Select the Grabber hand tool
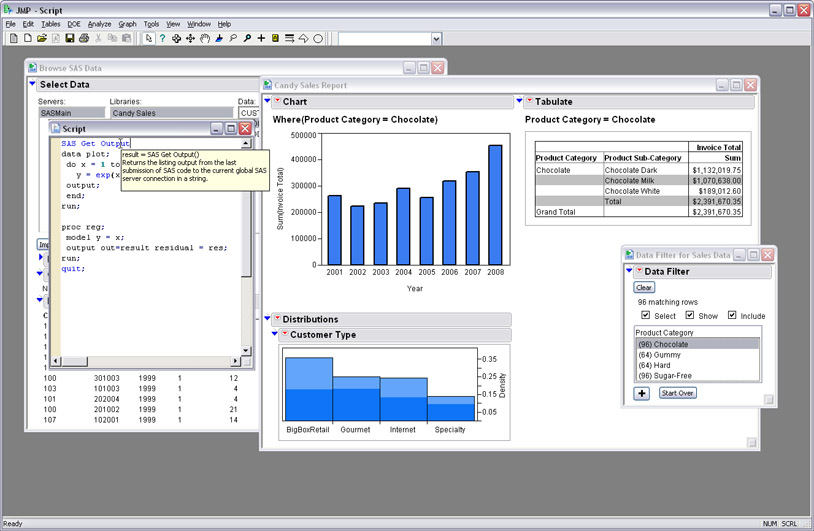814x531 pixels. (x=205, y=38)
